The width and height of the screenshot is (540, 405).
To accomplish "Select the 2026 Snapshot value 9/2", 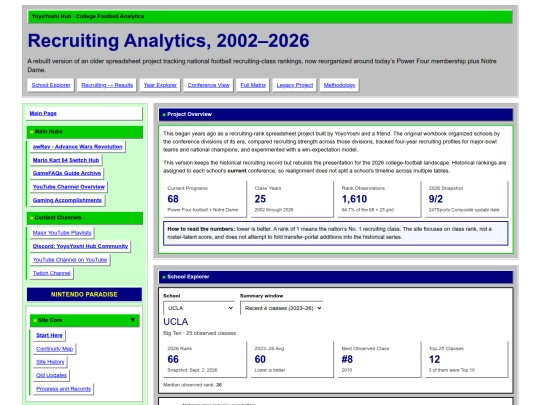I will (436, 199).
